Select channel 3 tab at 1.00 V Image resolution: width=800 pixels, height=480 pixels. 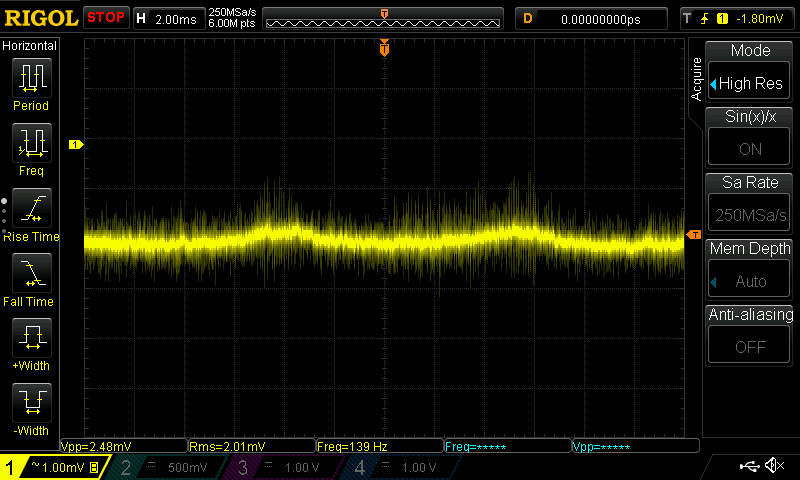285,467
